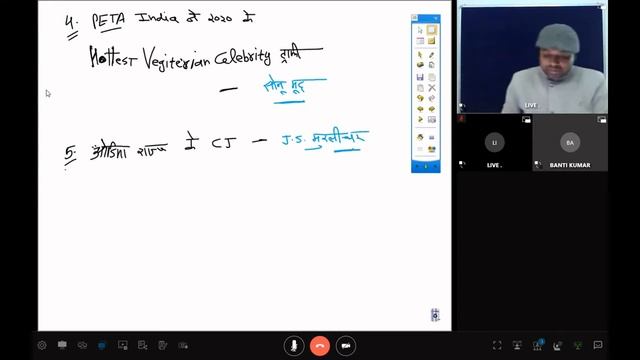Click the handwritten 'PETA' text on whiteboard
640x360 pixels.
pos(108,21)
